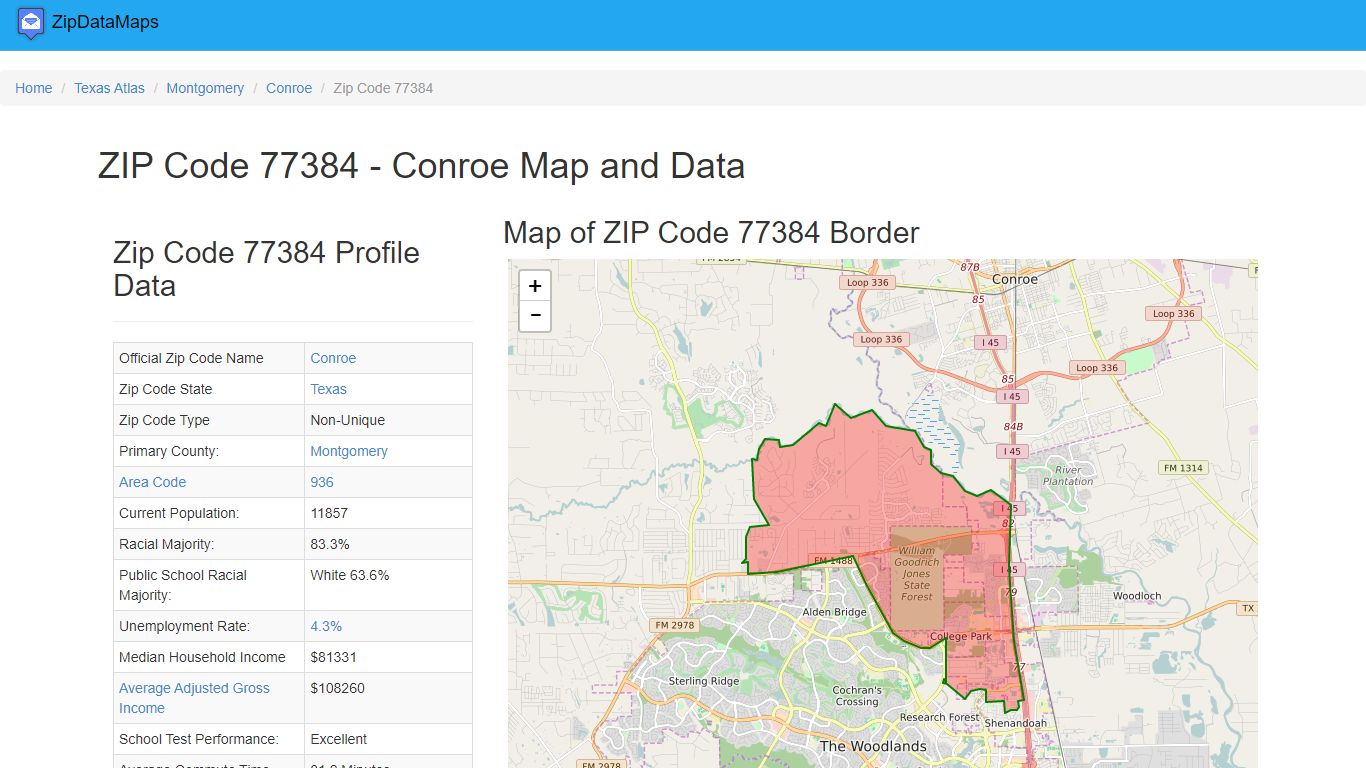Zoom out the map with minus button
The width and height of the screenshot is (1366, 768).
point(535,316)
